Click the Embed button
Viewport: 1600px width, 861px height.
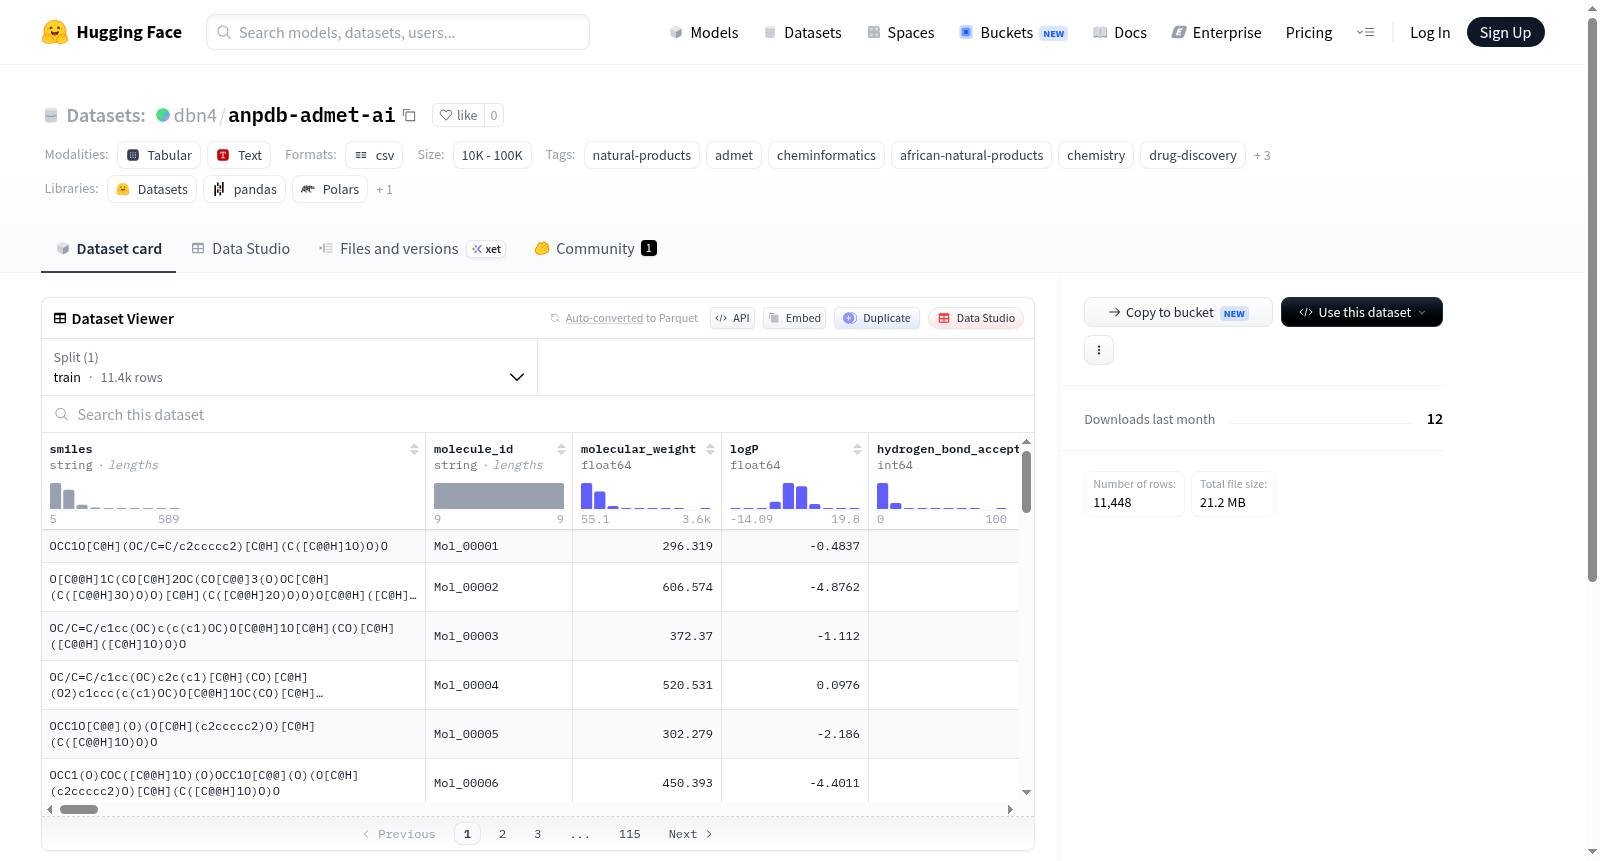click(x=795, y=318)
